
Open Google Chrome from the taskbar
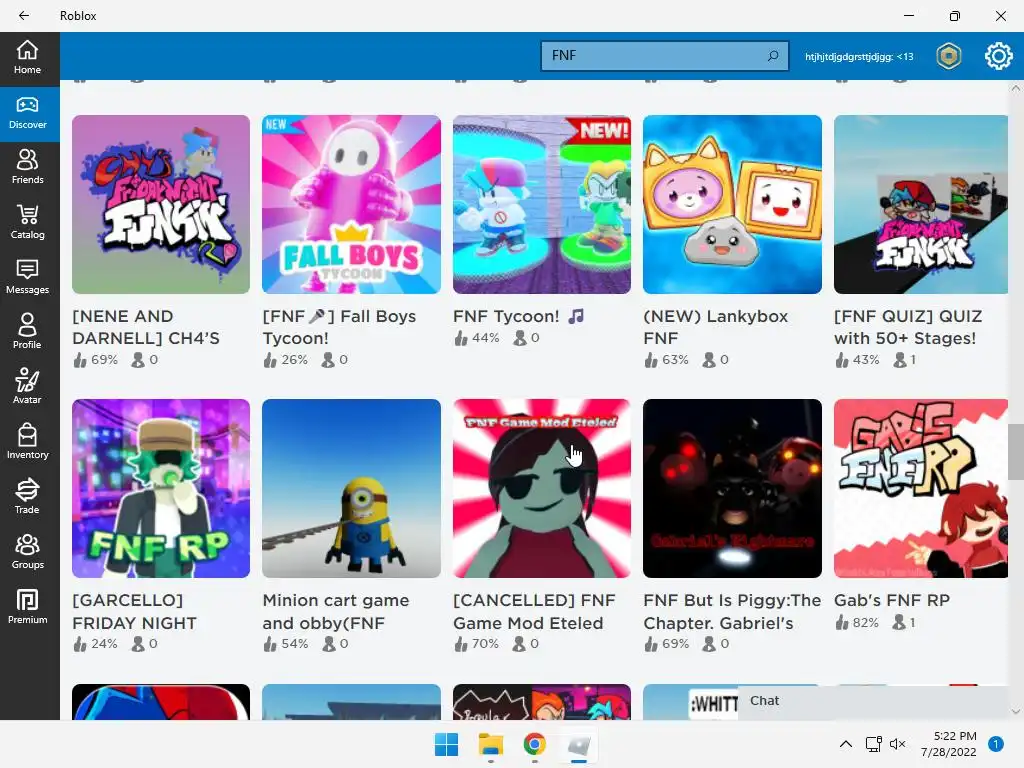pyautogui.click(x=534, y=744)
